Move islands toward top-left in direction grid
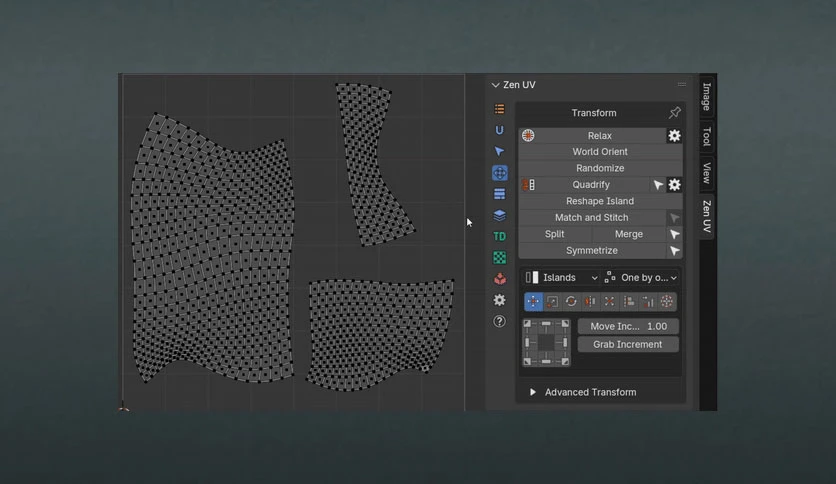The image size is (836, 484). [x=527, y=324]
